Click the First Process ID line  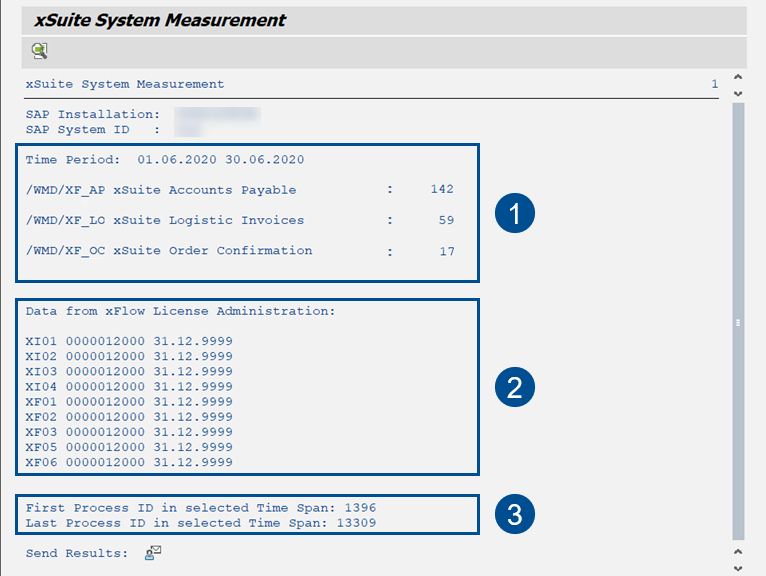[x=200, y=508]
